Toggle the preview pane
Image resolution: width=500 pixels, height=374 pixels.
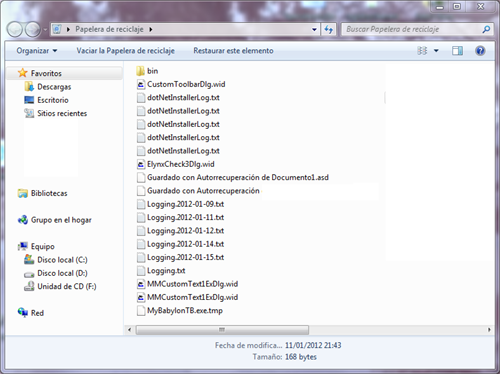pyautogui.click(x=457, y=51)
